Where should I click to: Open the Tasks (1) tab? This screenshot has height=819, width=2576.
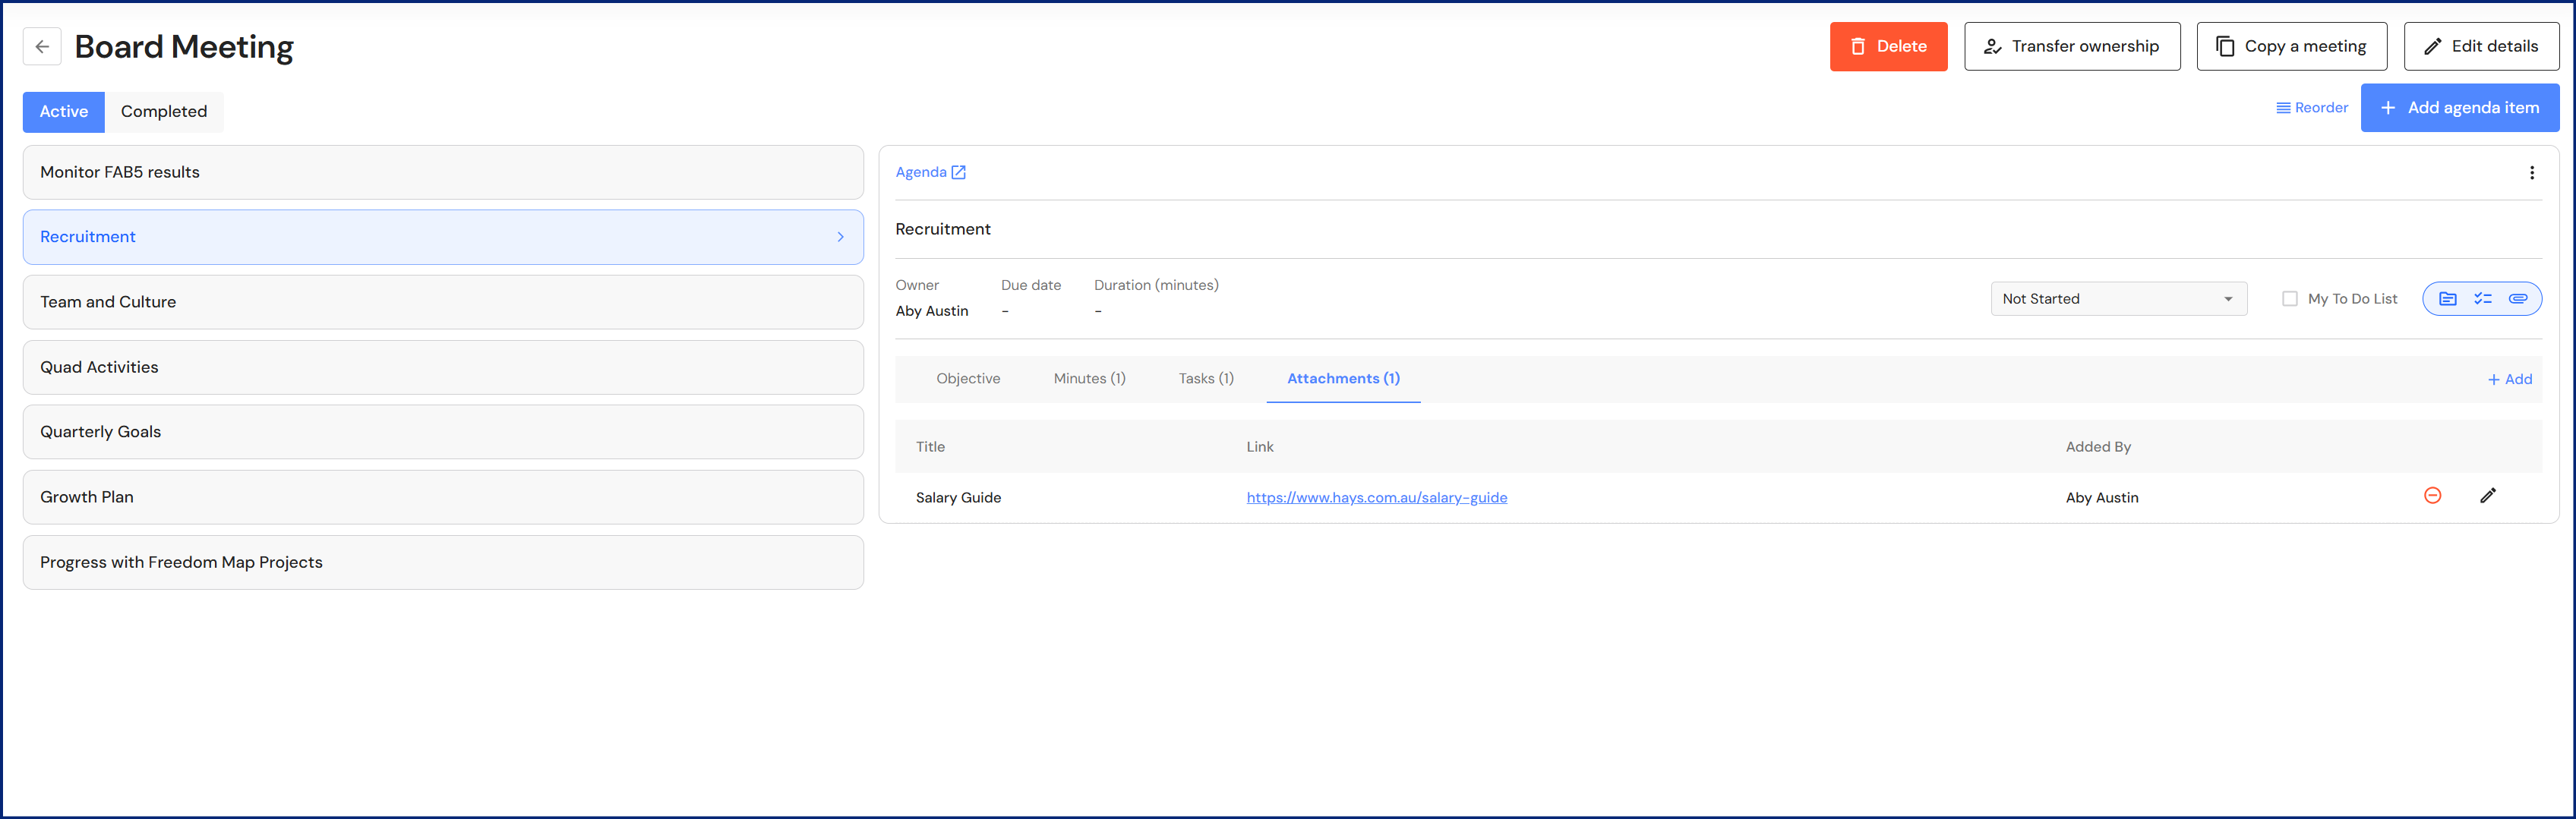click(1206, 379)
